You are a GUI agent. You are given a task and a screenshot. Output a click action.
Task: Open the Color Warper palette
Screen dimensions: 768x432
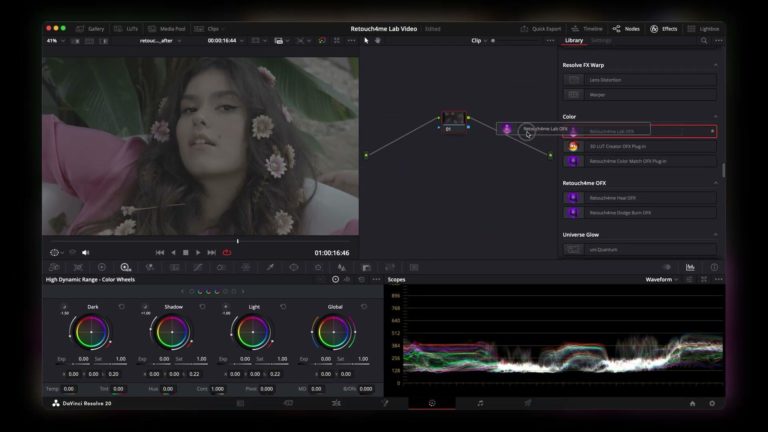(246, 267)
